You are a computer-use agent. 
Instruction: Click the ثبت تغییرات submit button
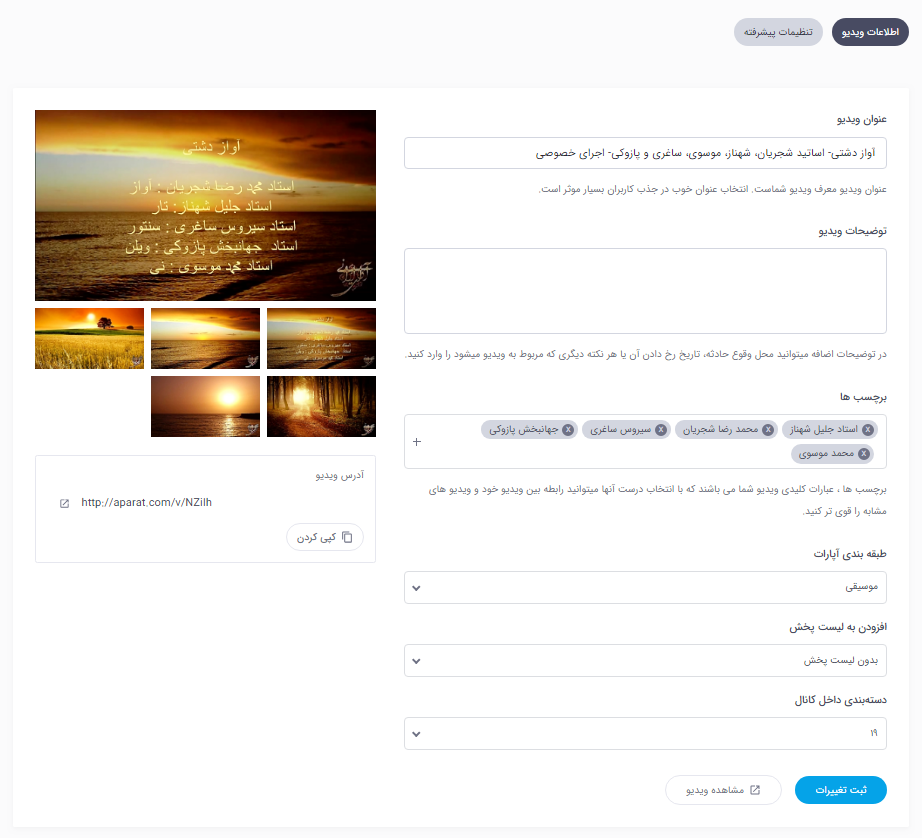(x=840, y=789)
